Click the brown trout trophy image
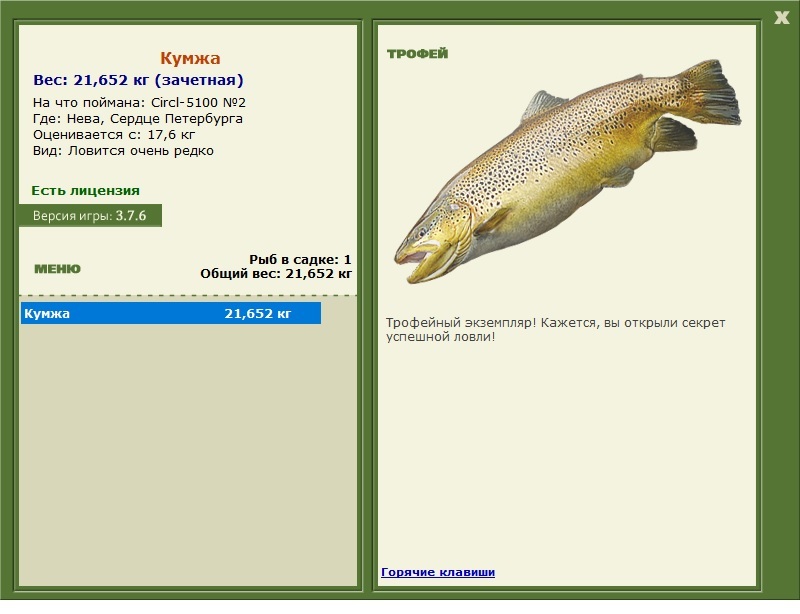The height and width of the screenshot is (614, 800). [567, 175]
